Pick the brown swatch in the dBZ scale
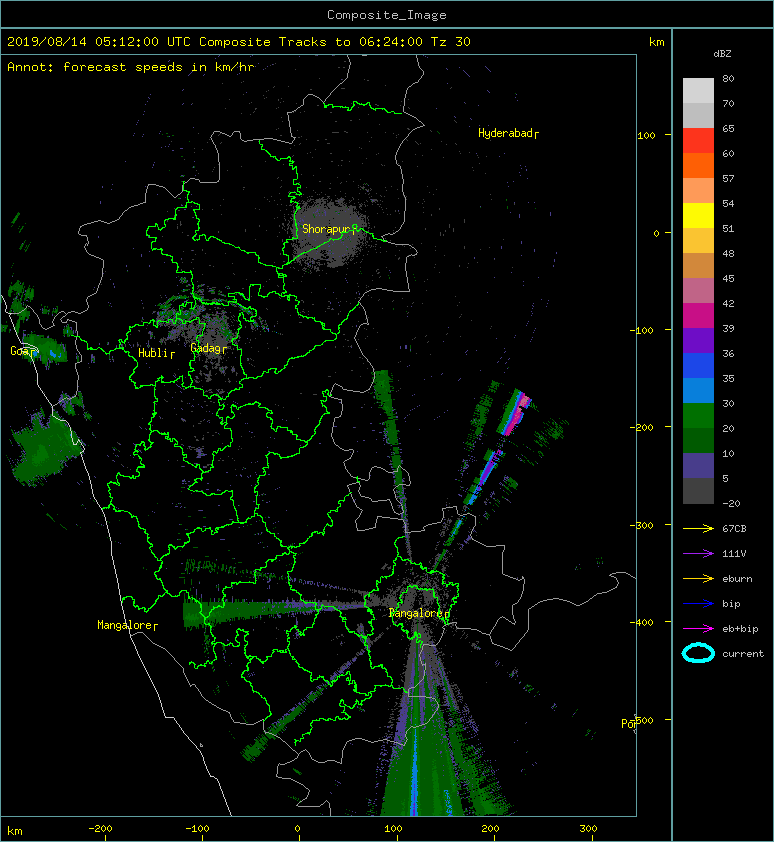Image resolution: width=774 pixels, height=842 pixels. (x=698, y=265)
